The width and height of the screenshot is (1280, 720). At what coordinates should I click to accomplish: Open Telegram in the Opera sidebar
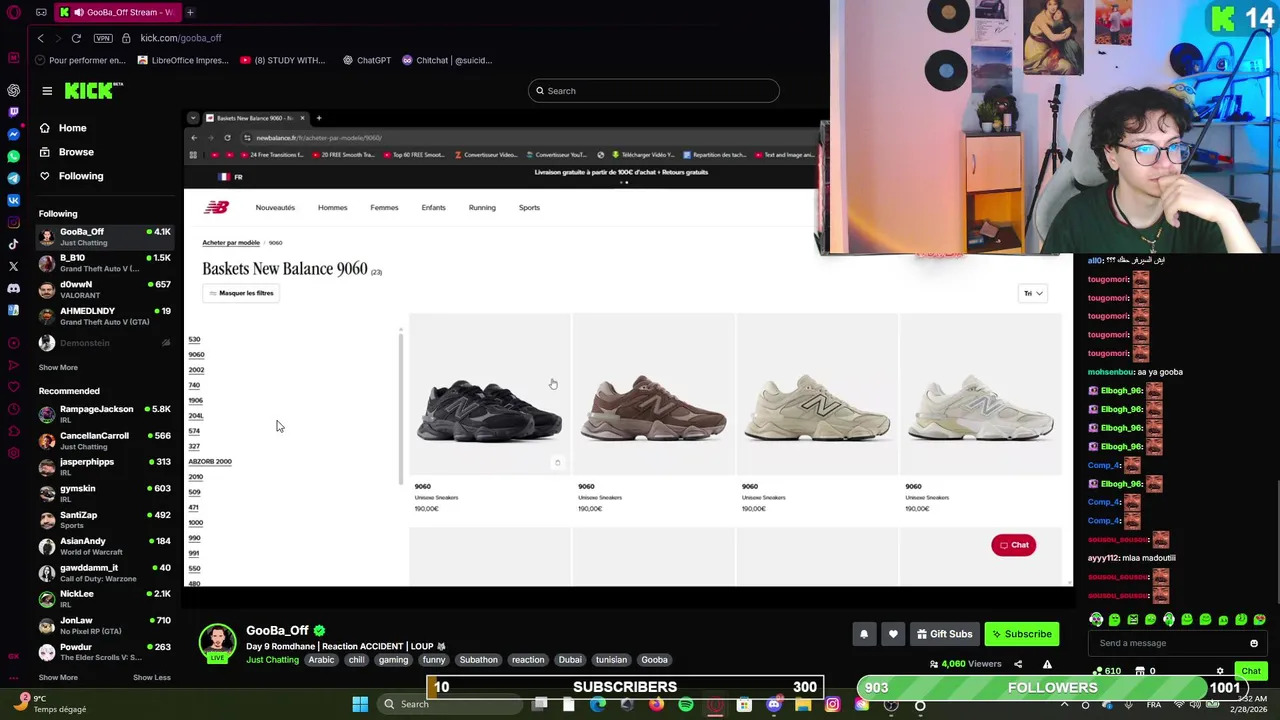click(13, 178)
